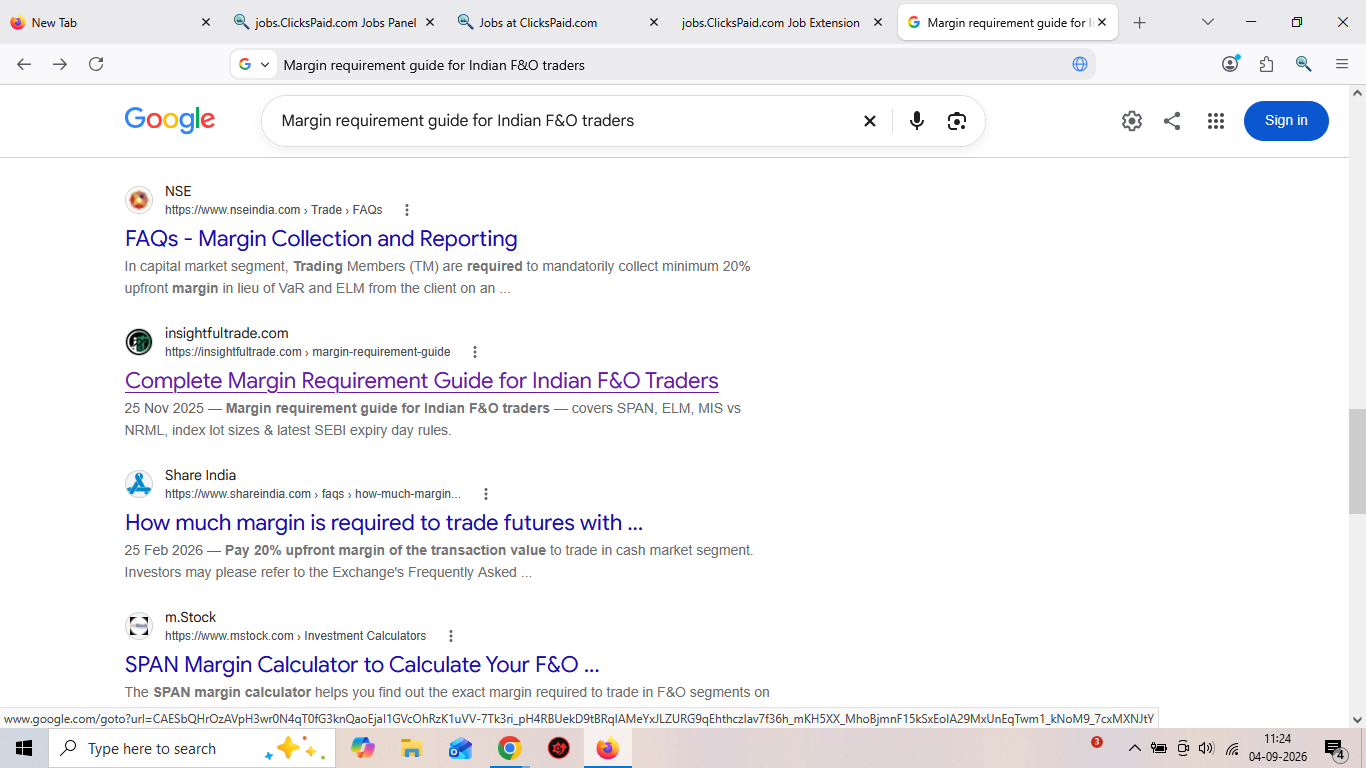Reload the current page
This screenshot has width=1366, height=768.
pos(96,64)
